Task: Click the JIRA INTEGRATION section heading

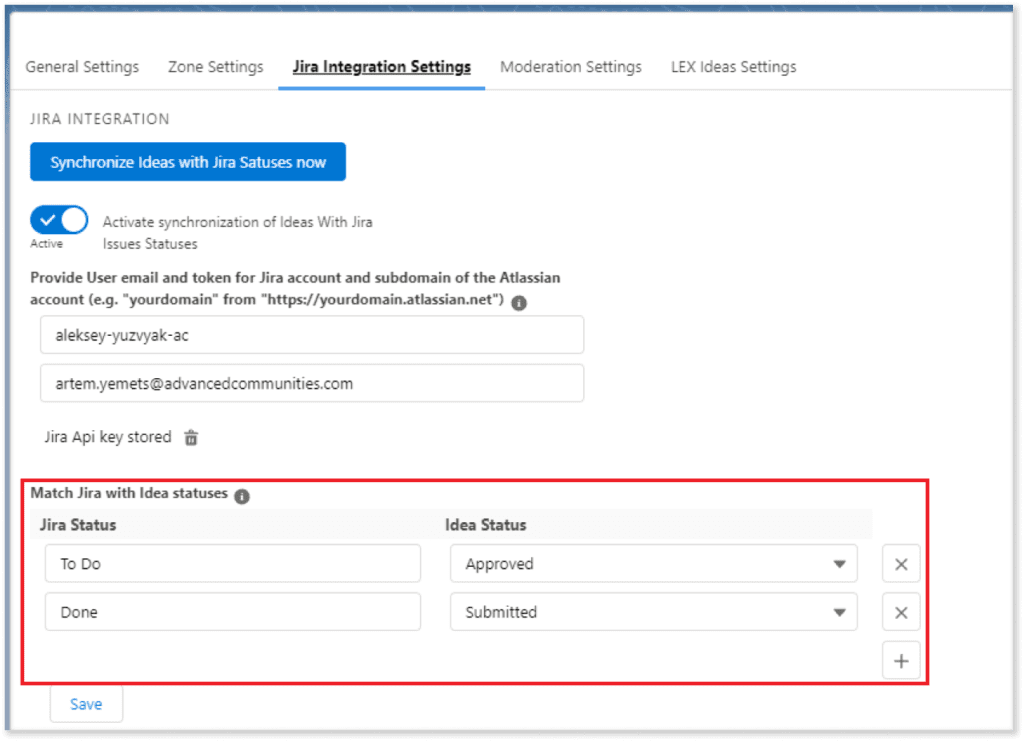Action: (x=99, y=119)
